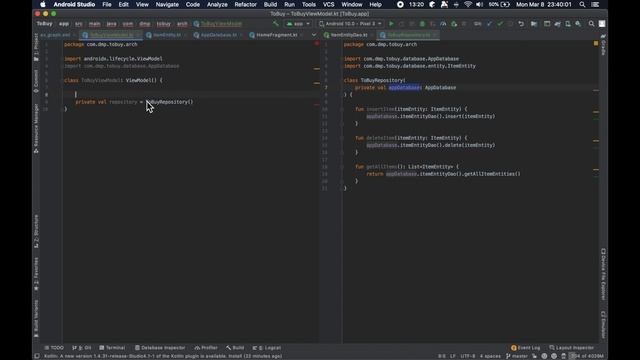Open the VCS menu
Screen dimensions: 640x360
pos(329,4)
